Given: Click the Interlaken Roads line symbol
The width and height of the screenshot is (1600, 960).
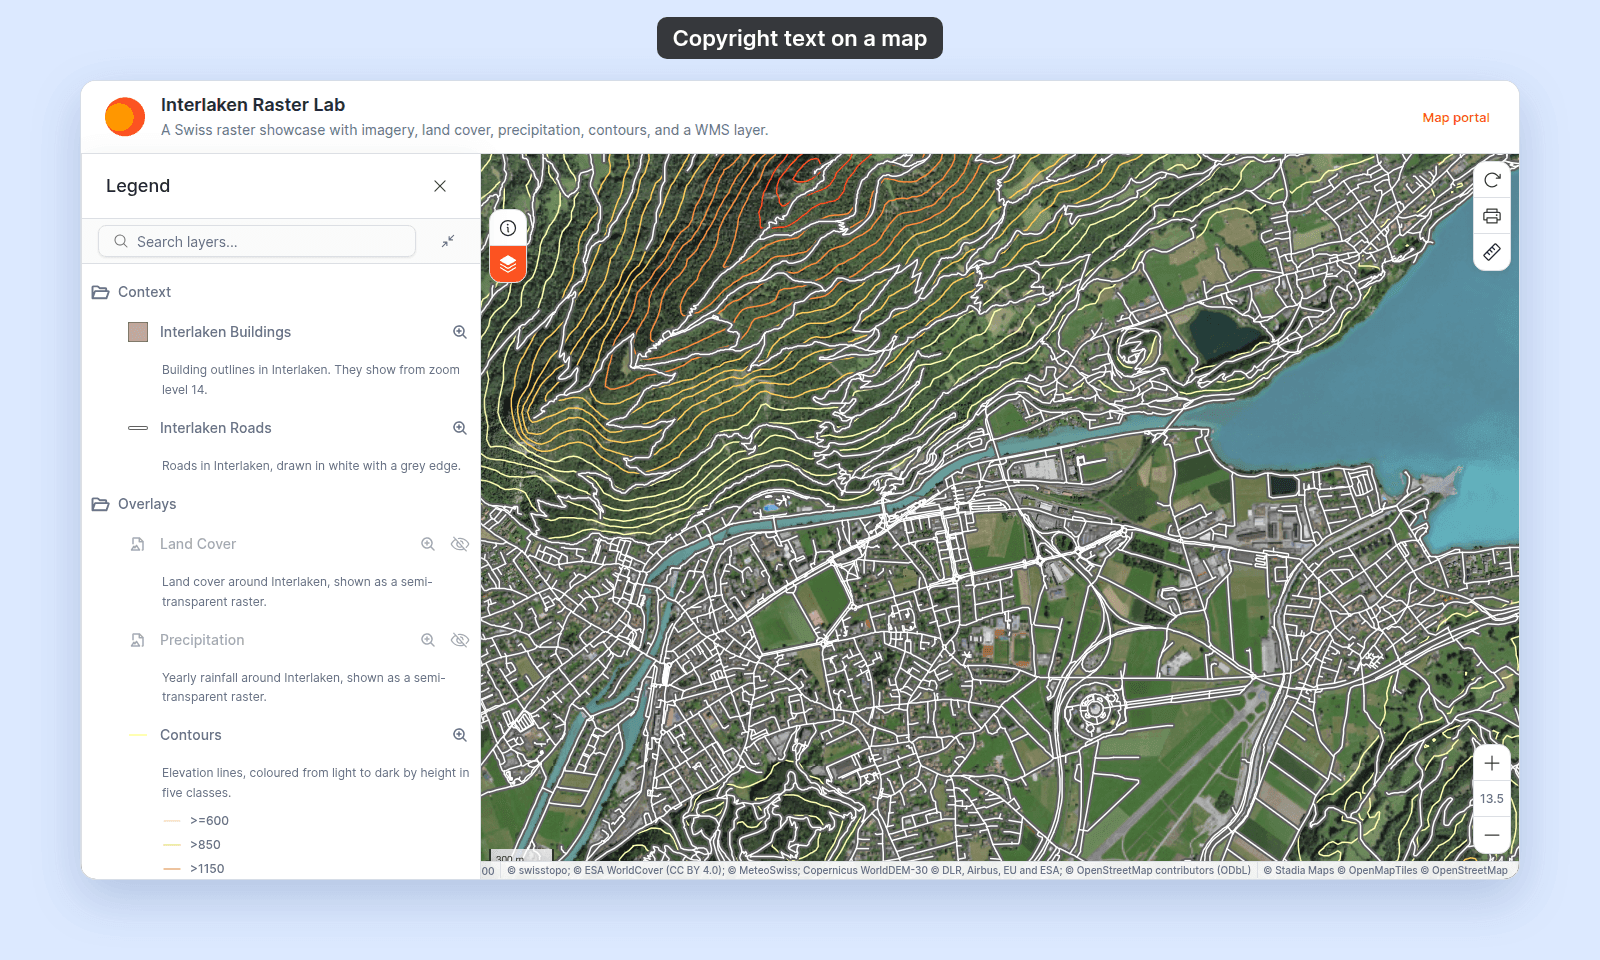Looking at the screenshot, I should (x=138, y=428).
